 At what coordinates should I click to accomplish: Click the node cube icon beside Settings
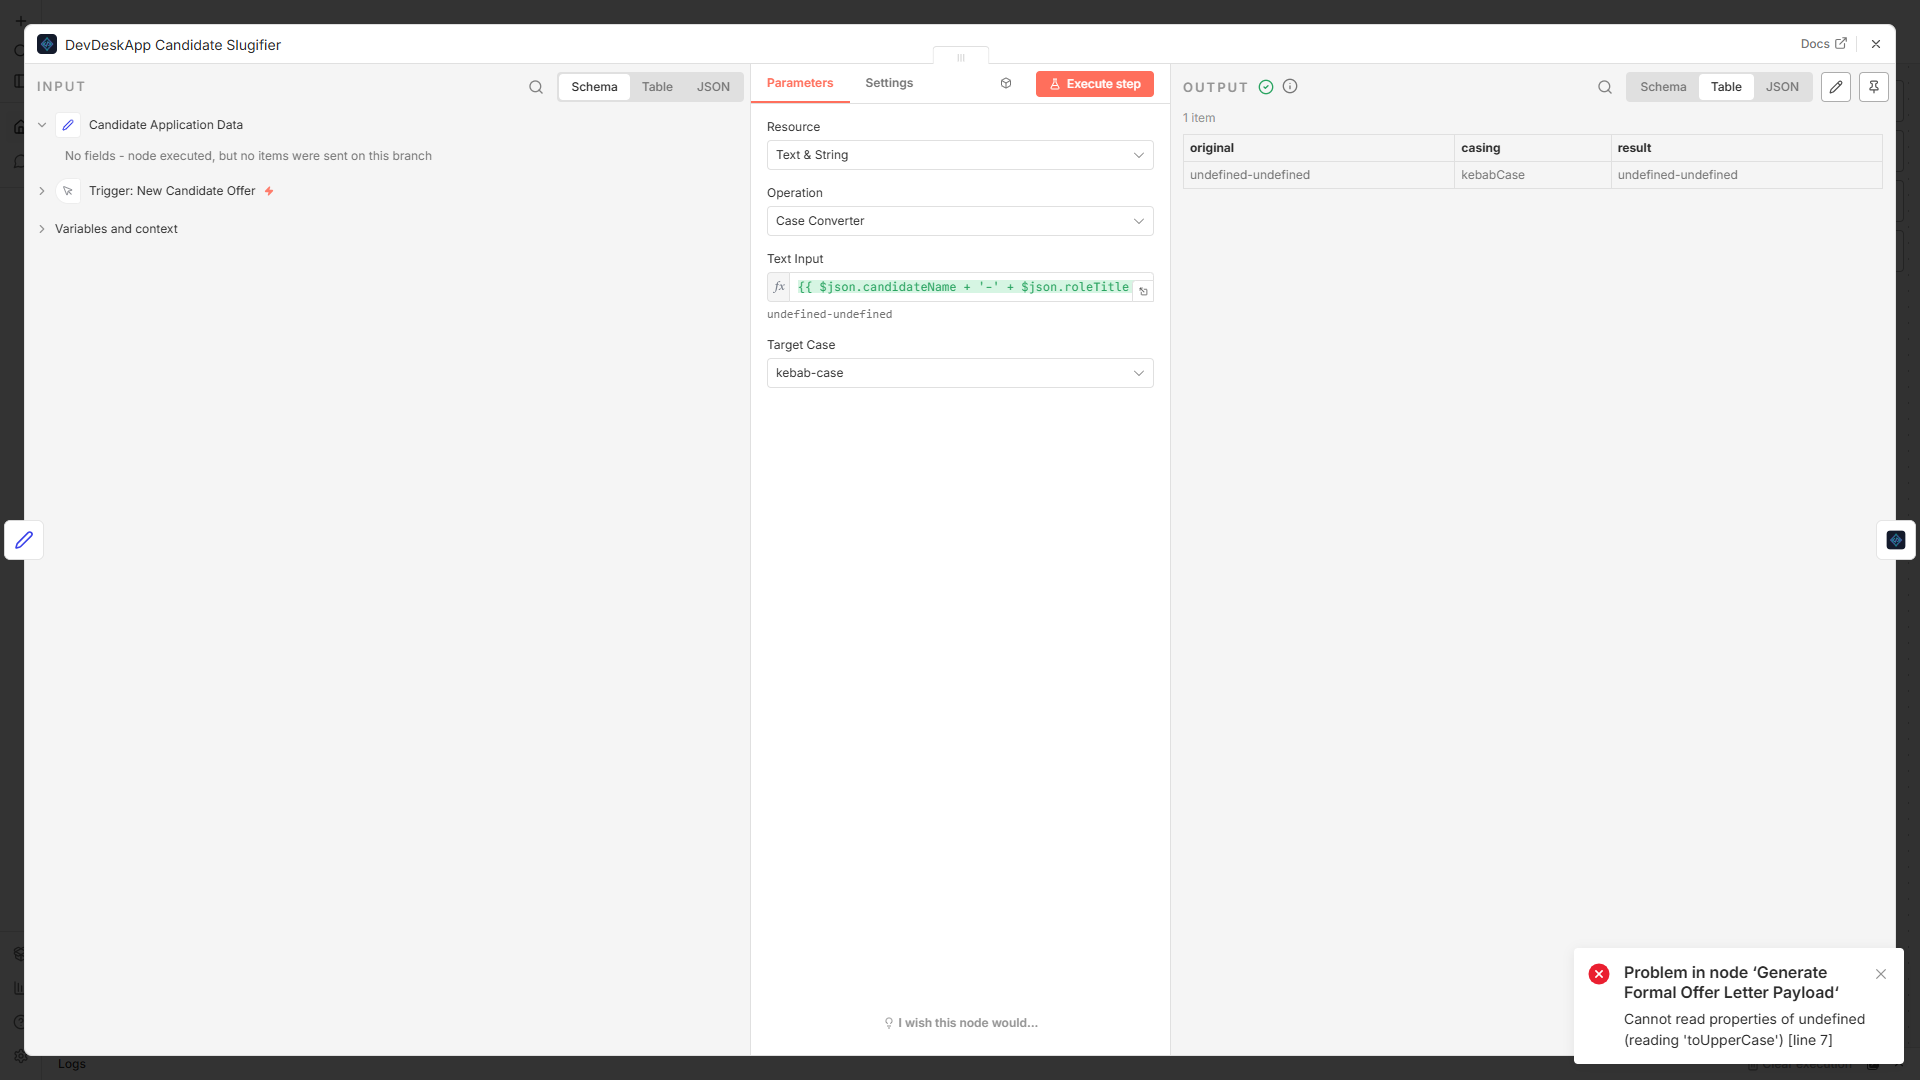point(1006,84)
